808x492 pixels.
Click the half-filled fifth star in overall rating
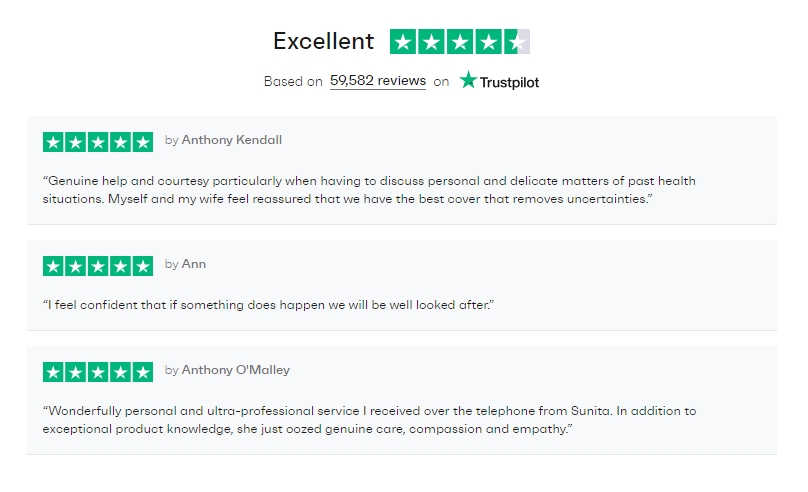coord(517,41)
